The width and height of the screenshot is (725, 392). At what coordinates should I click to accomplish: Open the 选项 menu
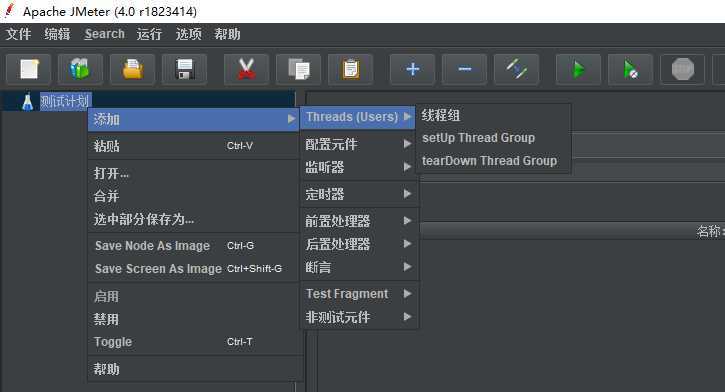point(189,34)
